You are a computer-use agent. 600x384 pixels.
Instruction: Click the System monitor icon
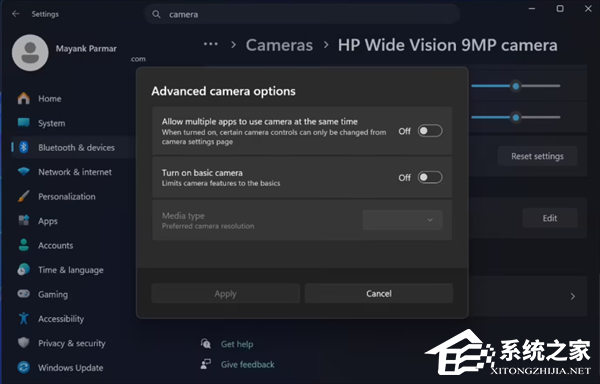24,123
